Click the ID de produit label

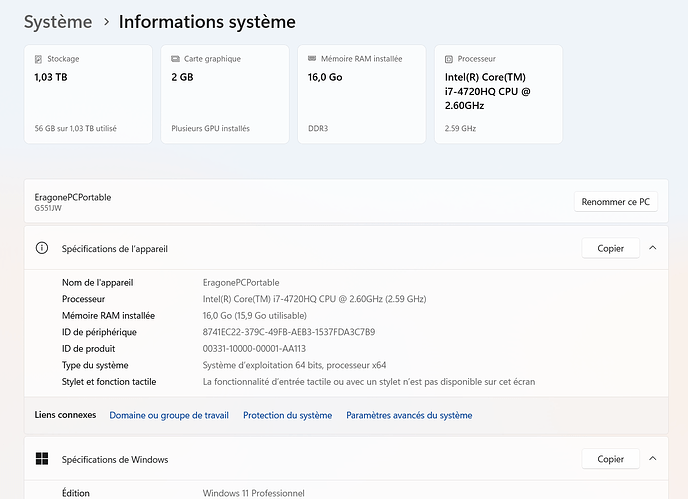pyautogui.click(x=88, y=349)
